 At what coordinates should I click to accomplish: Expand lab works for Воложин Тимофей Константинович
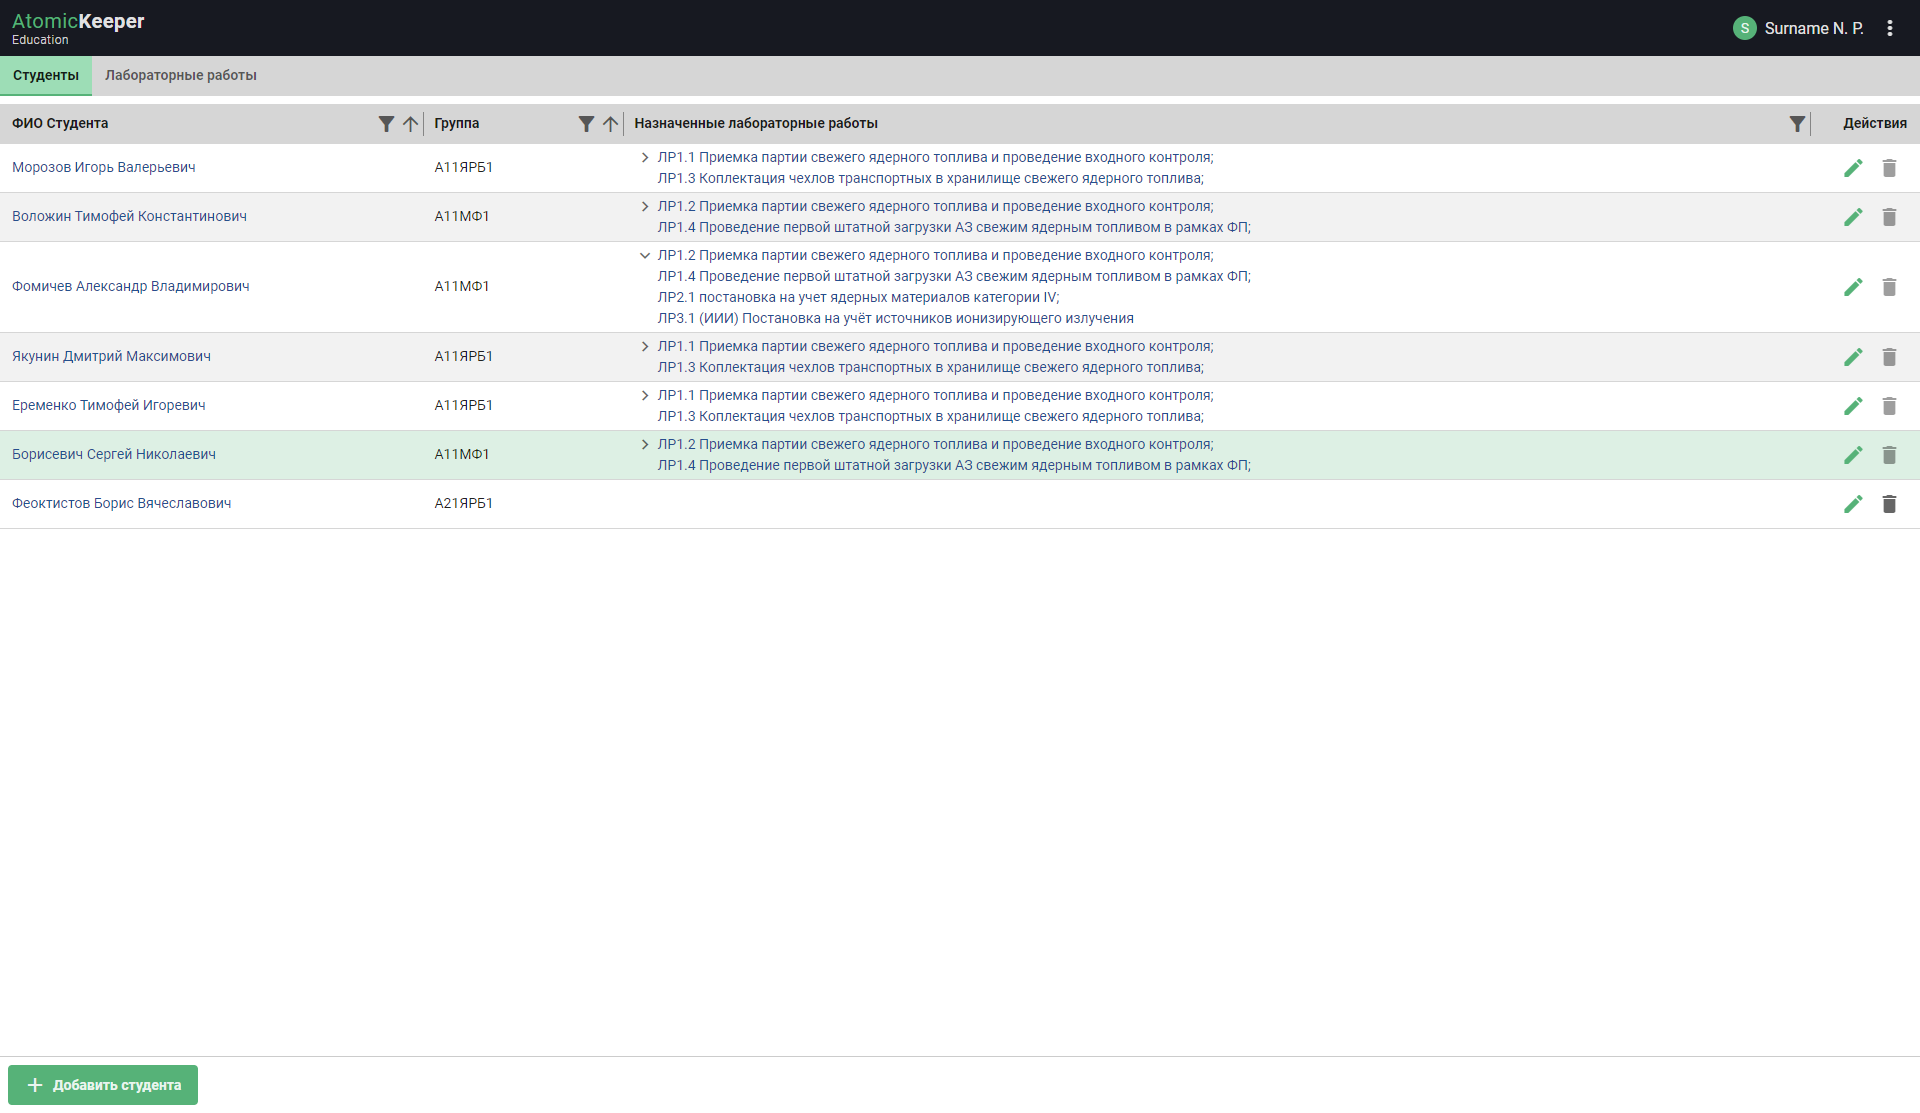coord(645,207)
